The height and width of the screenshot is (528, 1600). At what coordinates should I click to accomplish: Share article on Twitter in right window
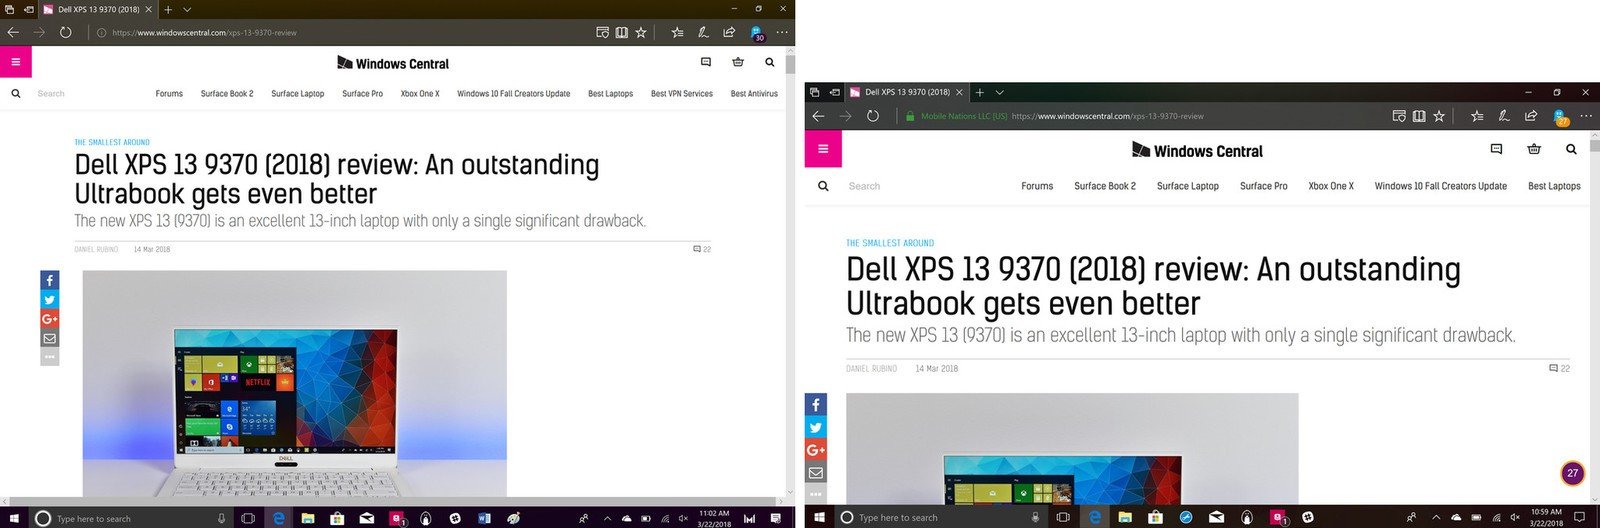[x=816, y=427]
